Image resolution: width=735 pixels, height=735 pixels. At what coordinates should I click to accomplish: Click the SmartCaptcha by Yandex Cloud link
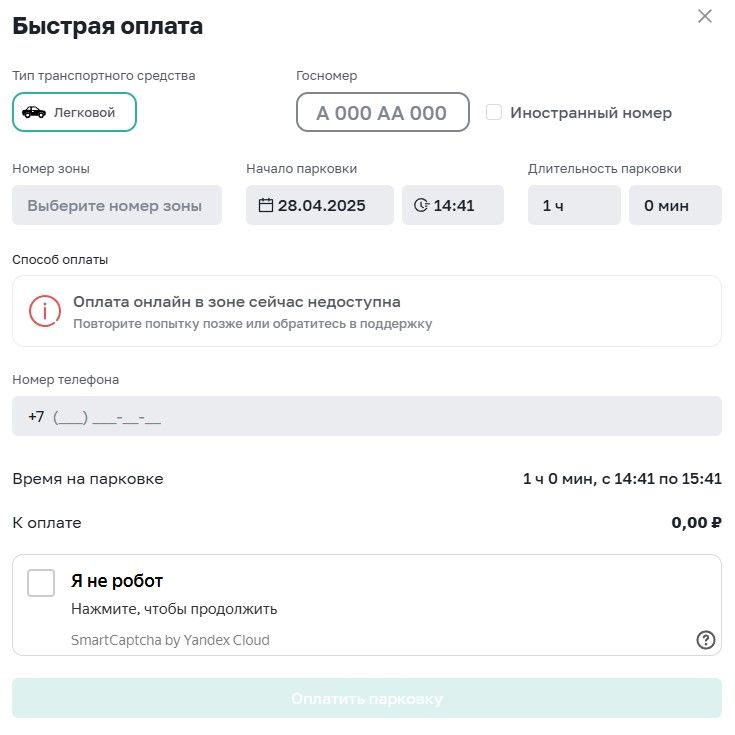pos(170,640)
